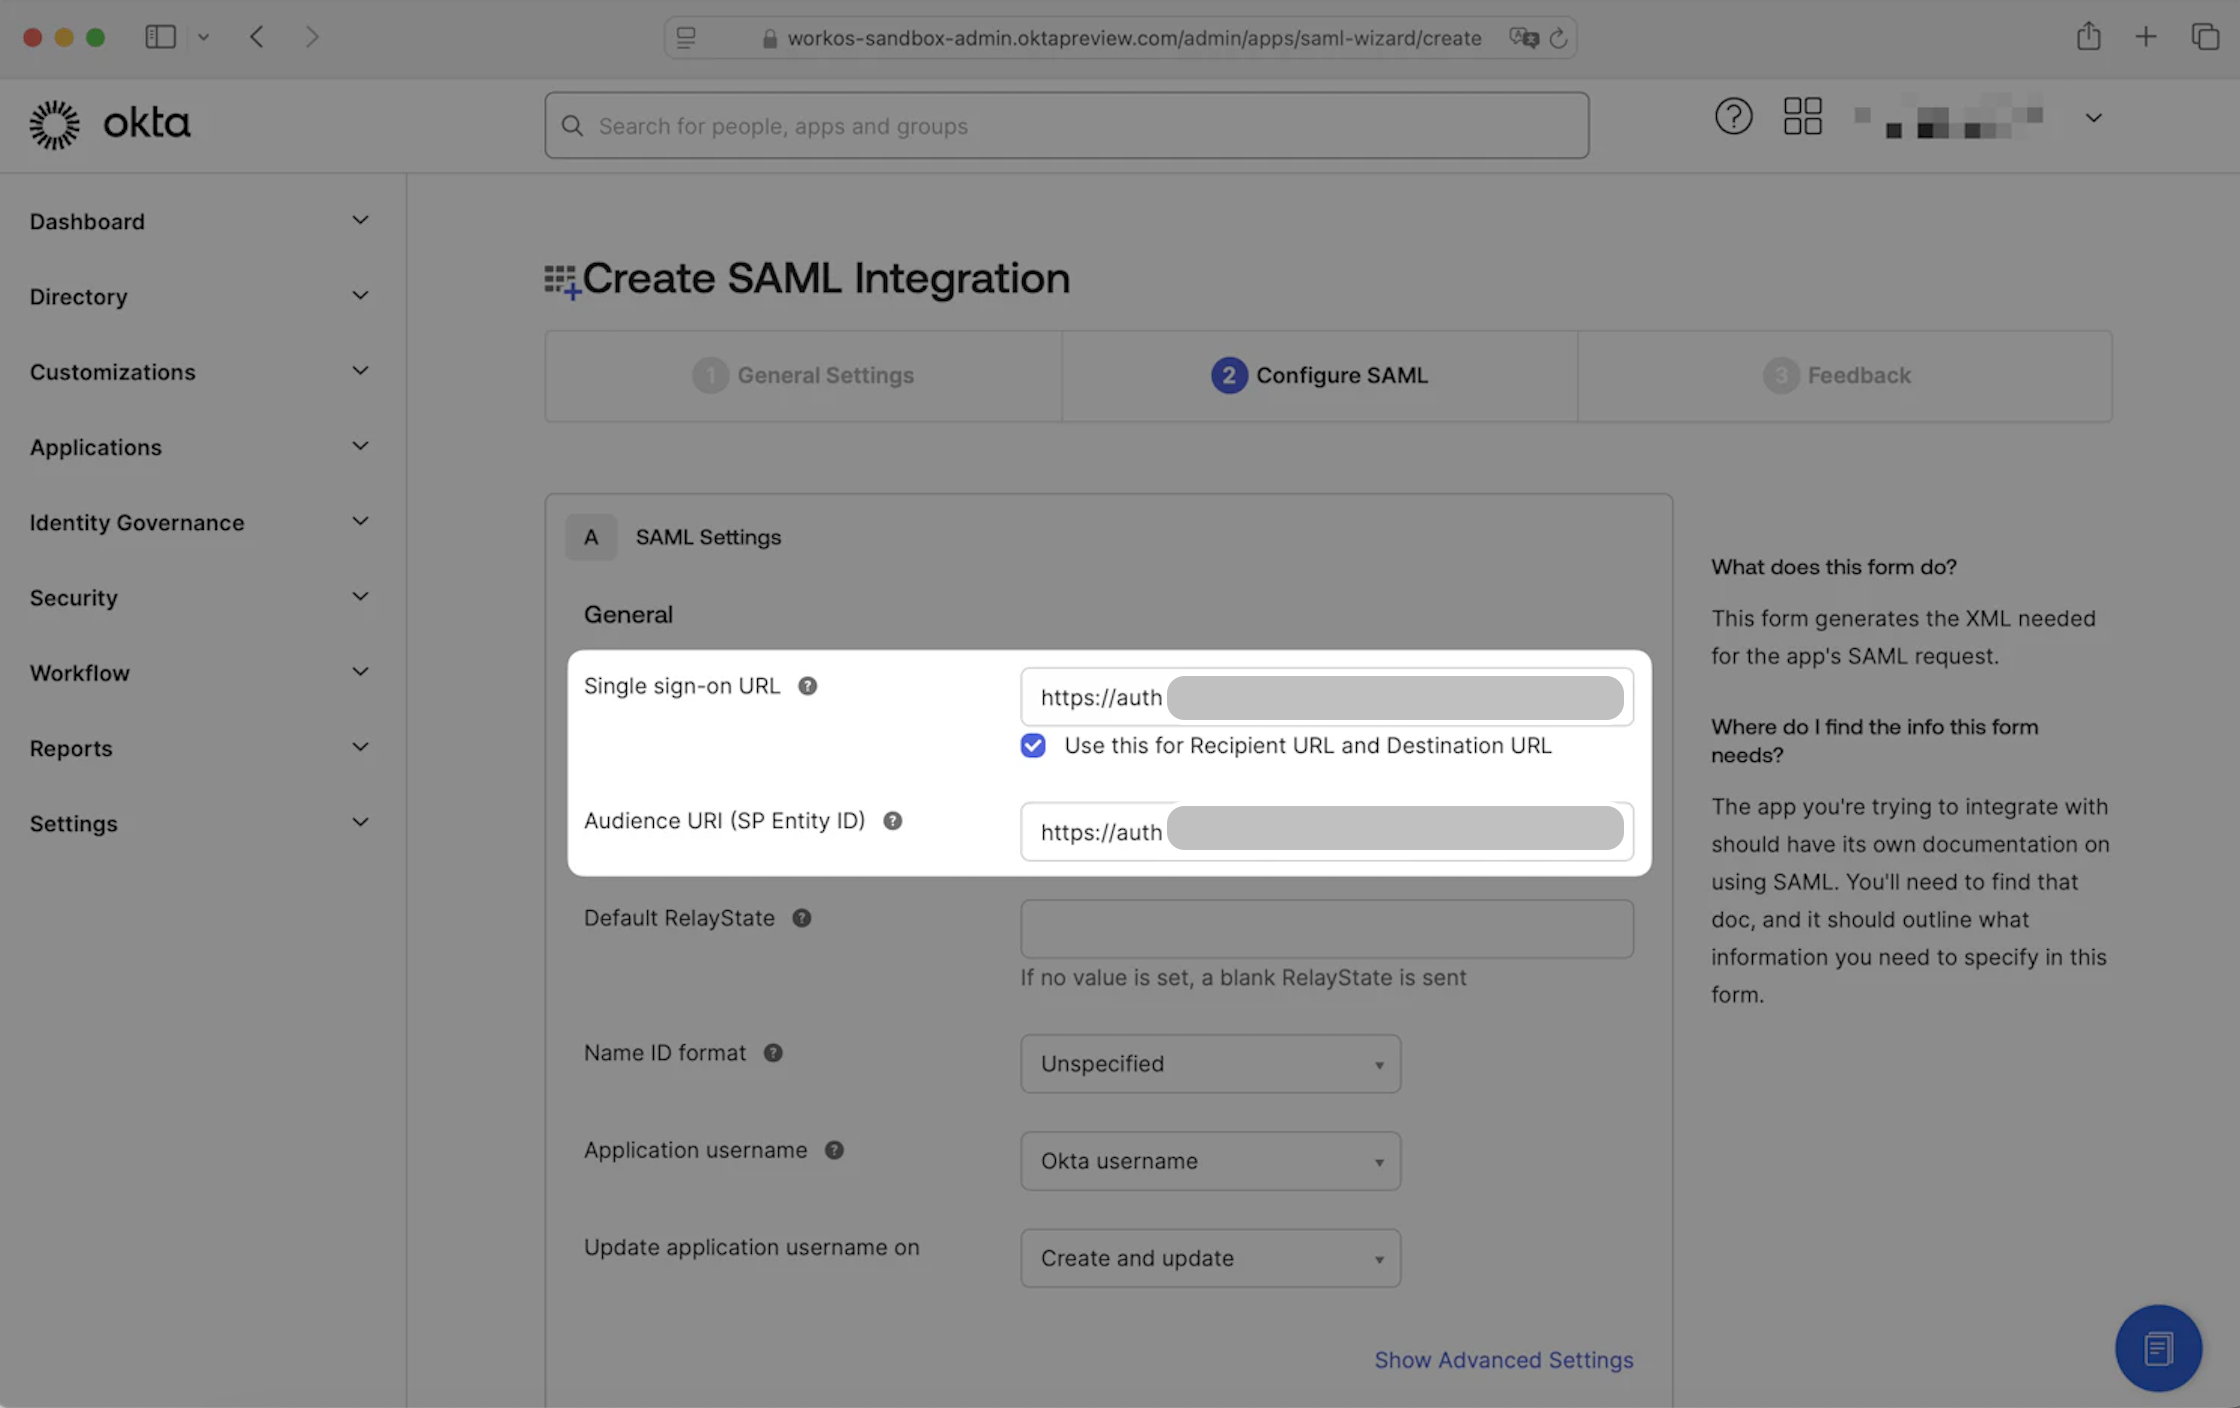Screen dimensions: 2240x1408
Task: Go to Feedback step tab
Action: (1844, 376)
